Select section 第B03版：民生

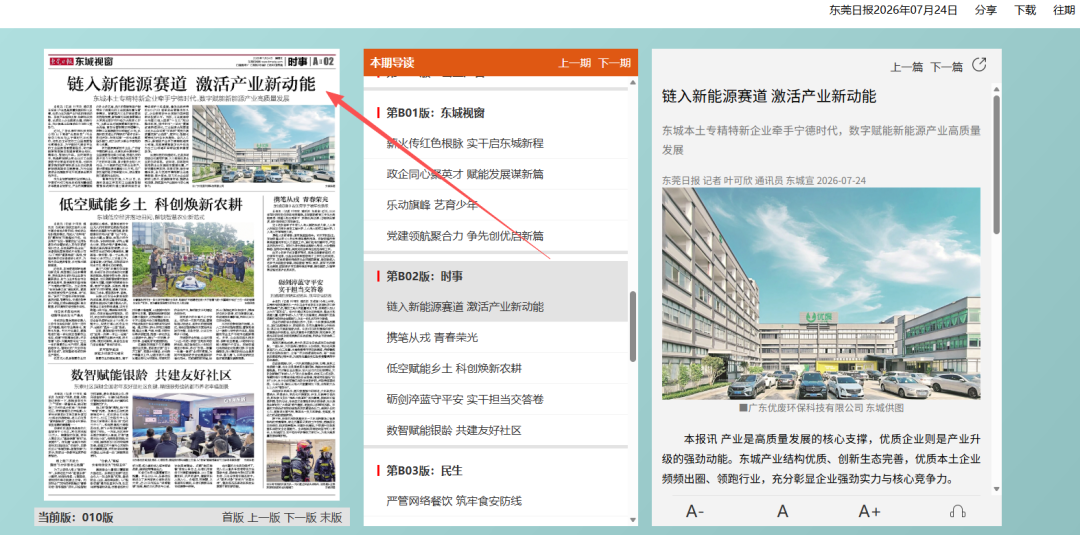tap(424, 471)
